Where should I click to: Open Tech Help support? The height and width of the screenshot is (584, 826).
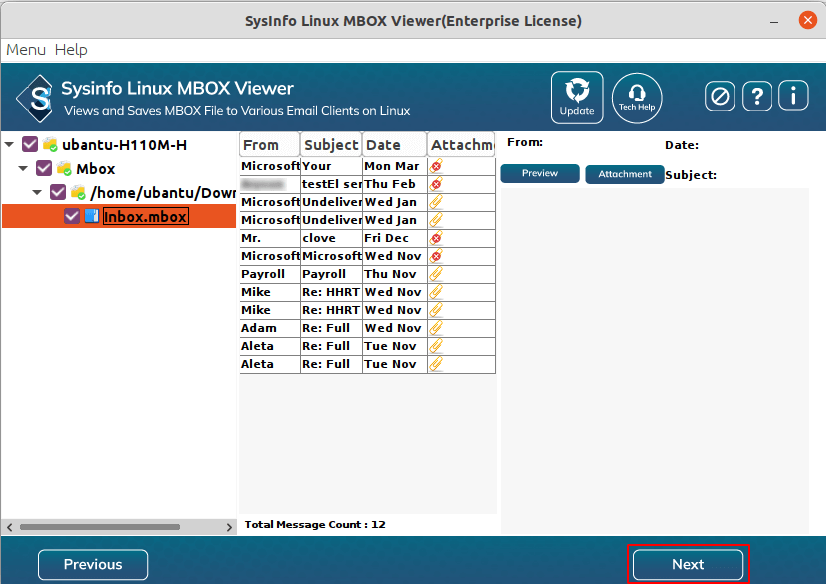point(637,98)
